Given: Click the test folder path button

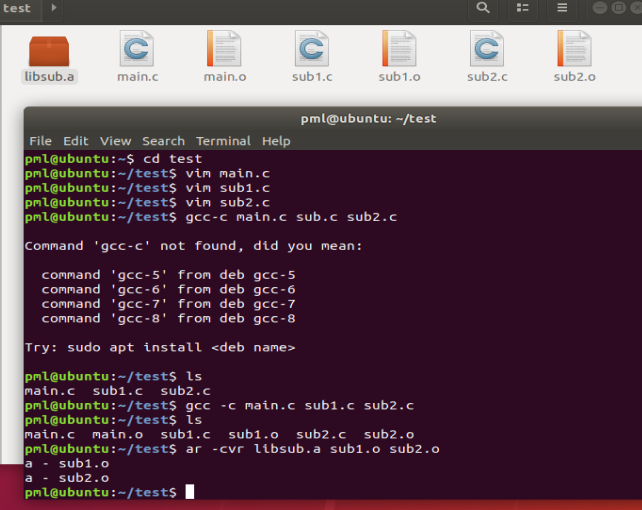Looking at the screenshot, I should pos(17,8).
